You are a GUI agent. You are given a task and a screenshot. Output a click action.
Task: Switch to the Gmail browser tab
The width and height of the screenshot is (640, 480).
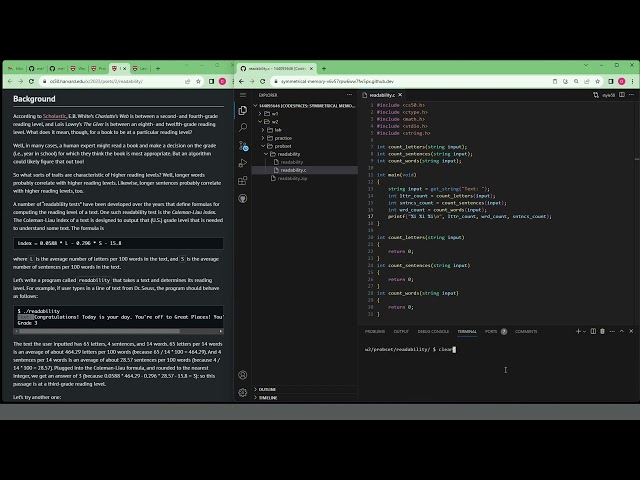pos(16,69)
